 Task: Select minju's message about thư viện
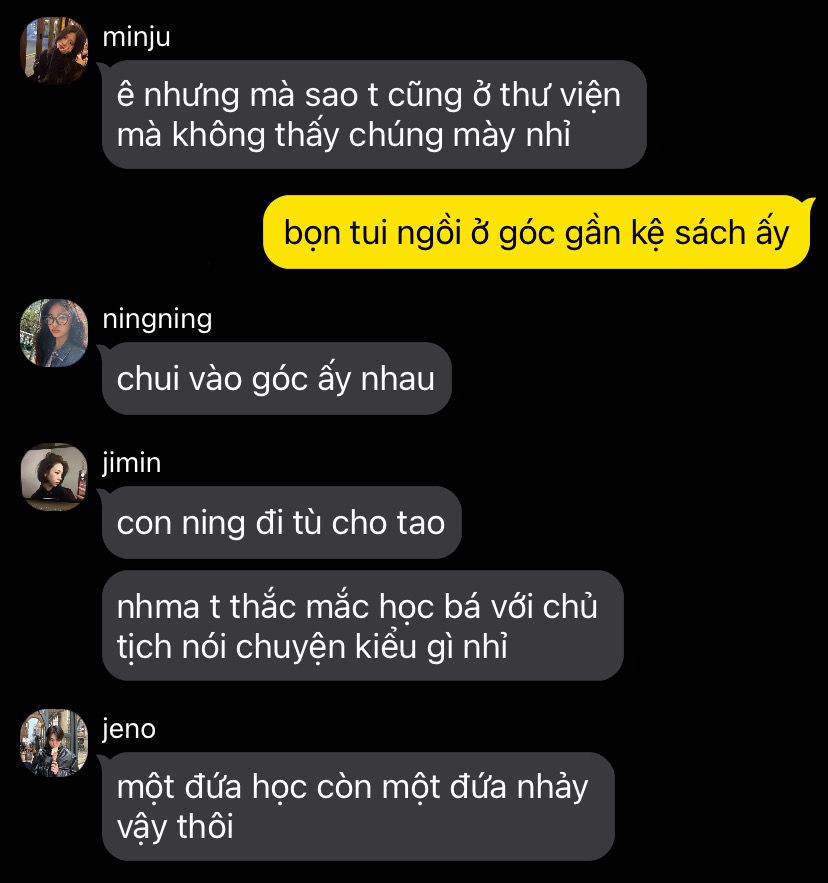374,114
